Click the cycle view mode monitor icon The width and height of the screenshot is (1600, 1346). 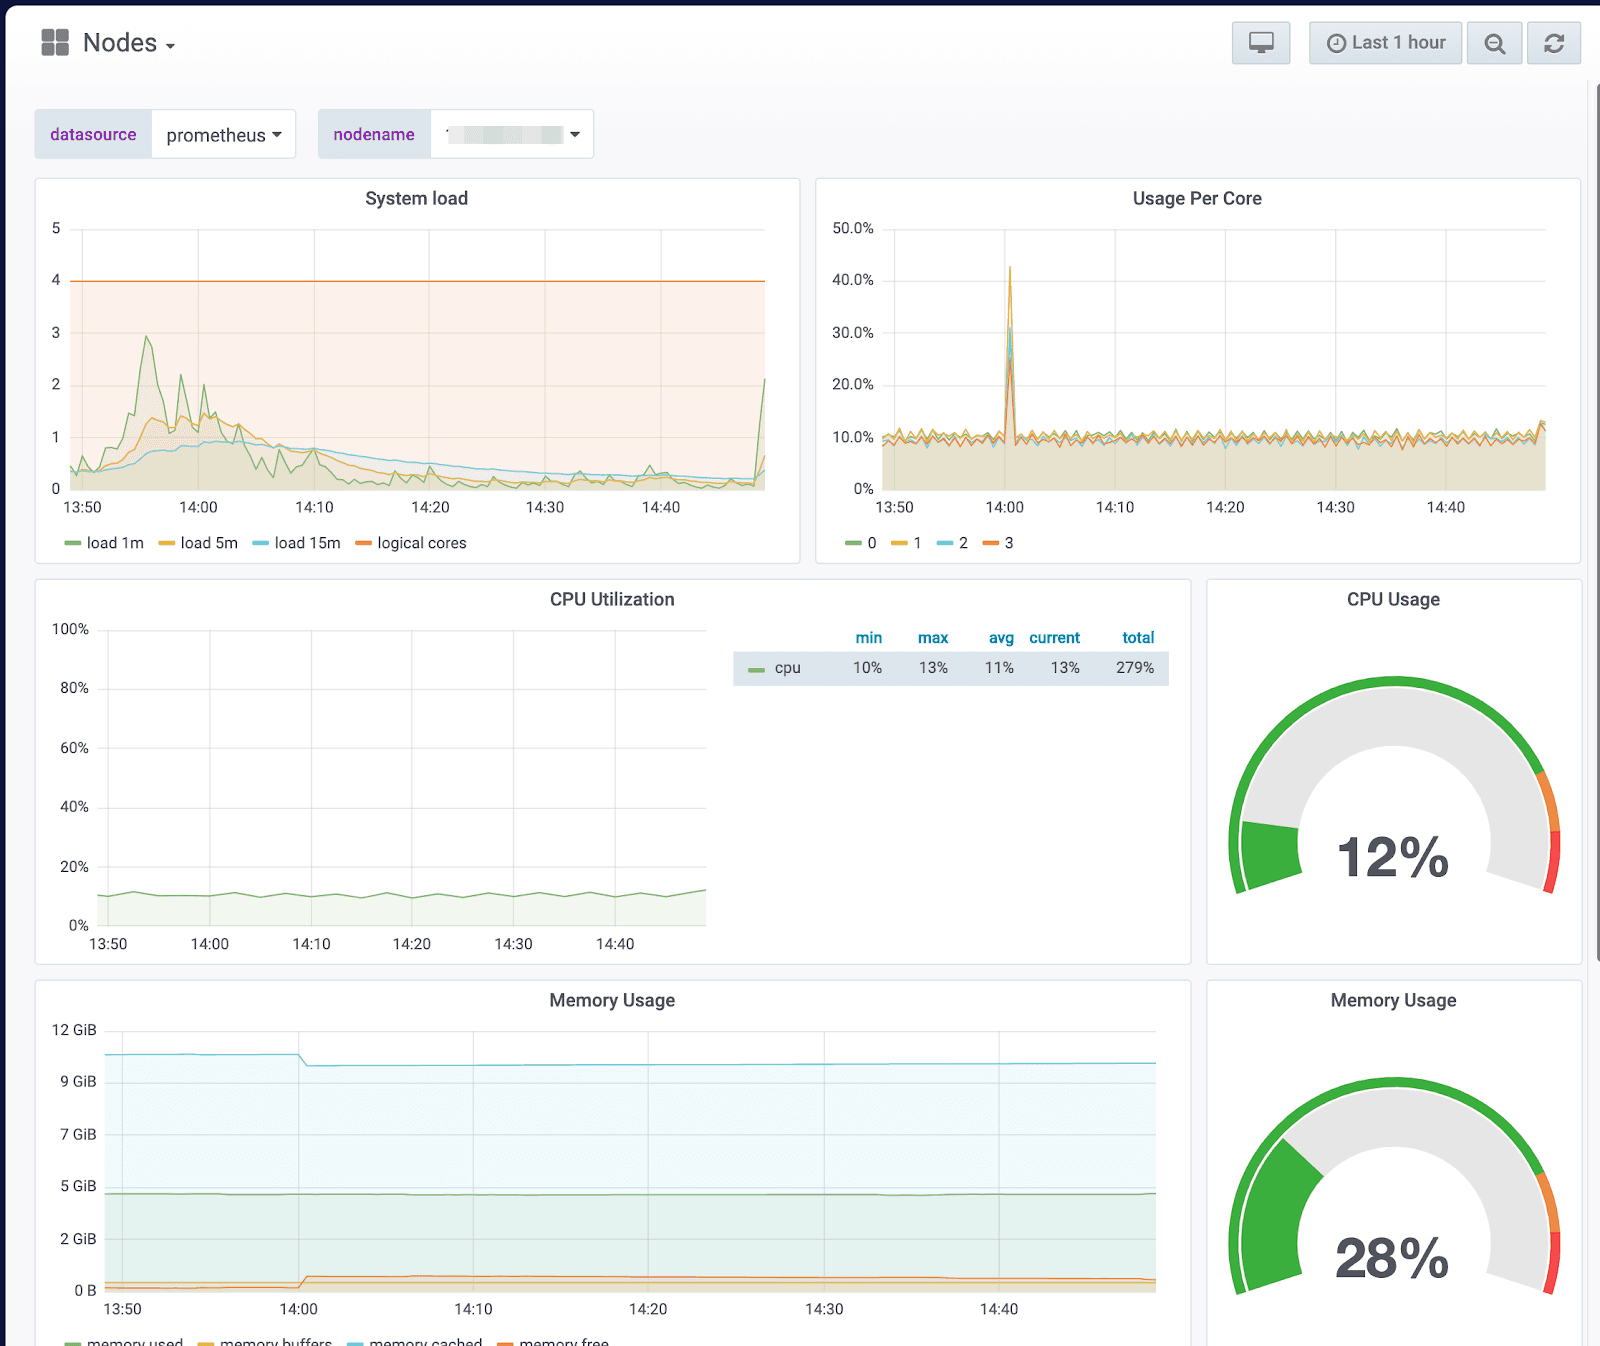point(1260,42)
